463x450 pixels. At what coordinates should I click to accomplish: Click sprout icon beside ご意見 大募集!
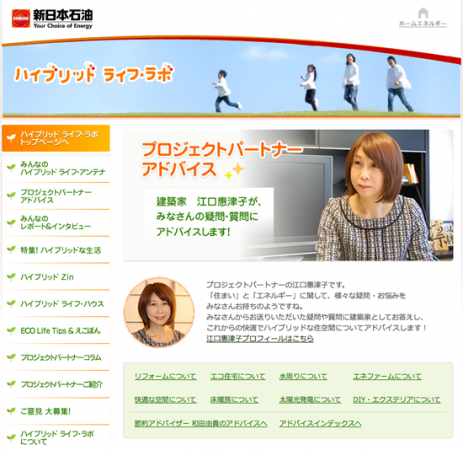pyautogui.click(x=11, y=411)
